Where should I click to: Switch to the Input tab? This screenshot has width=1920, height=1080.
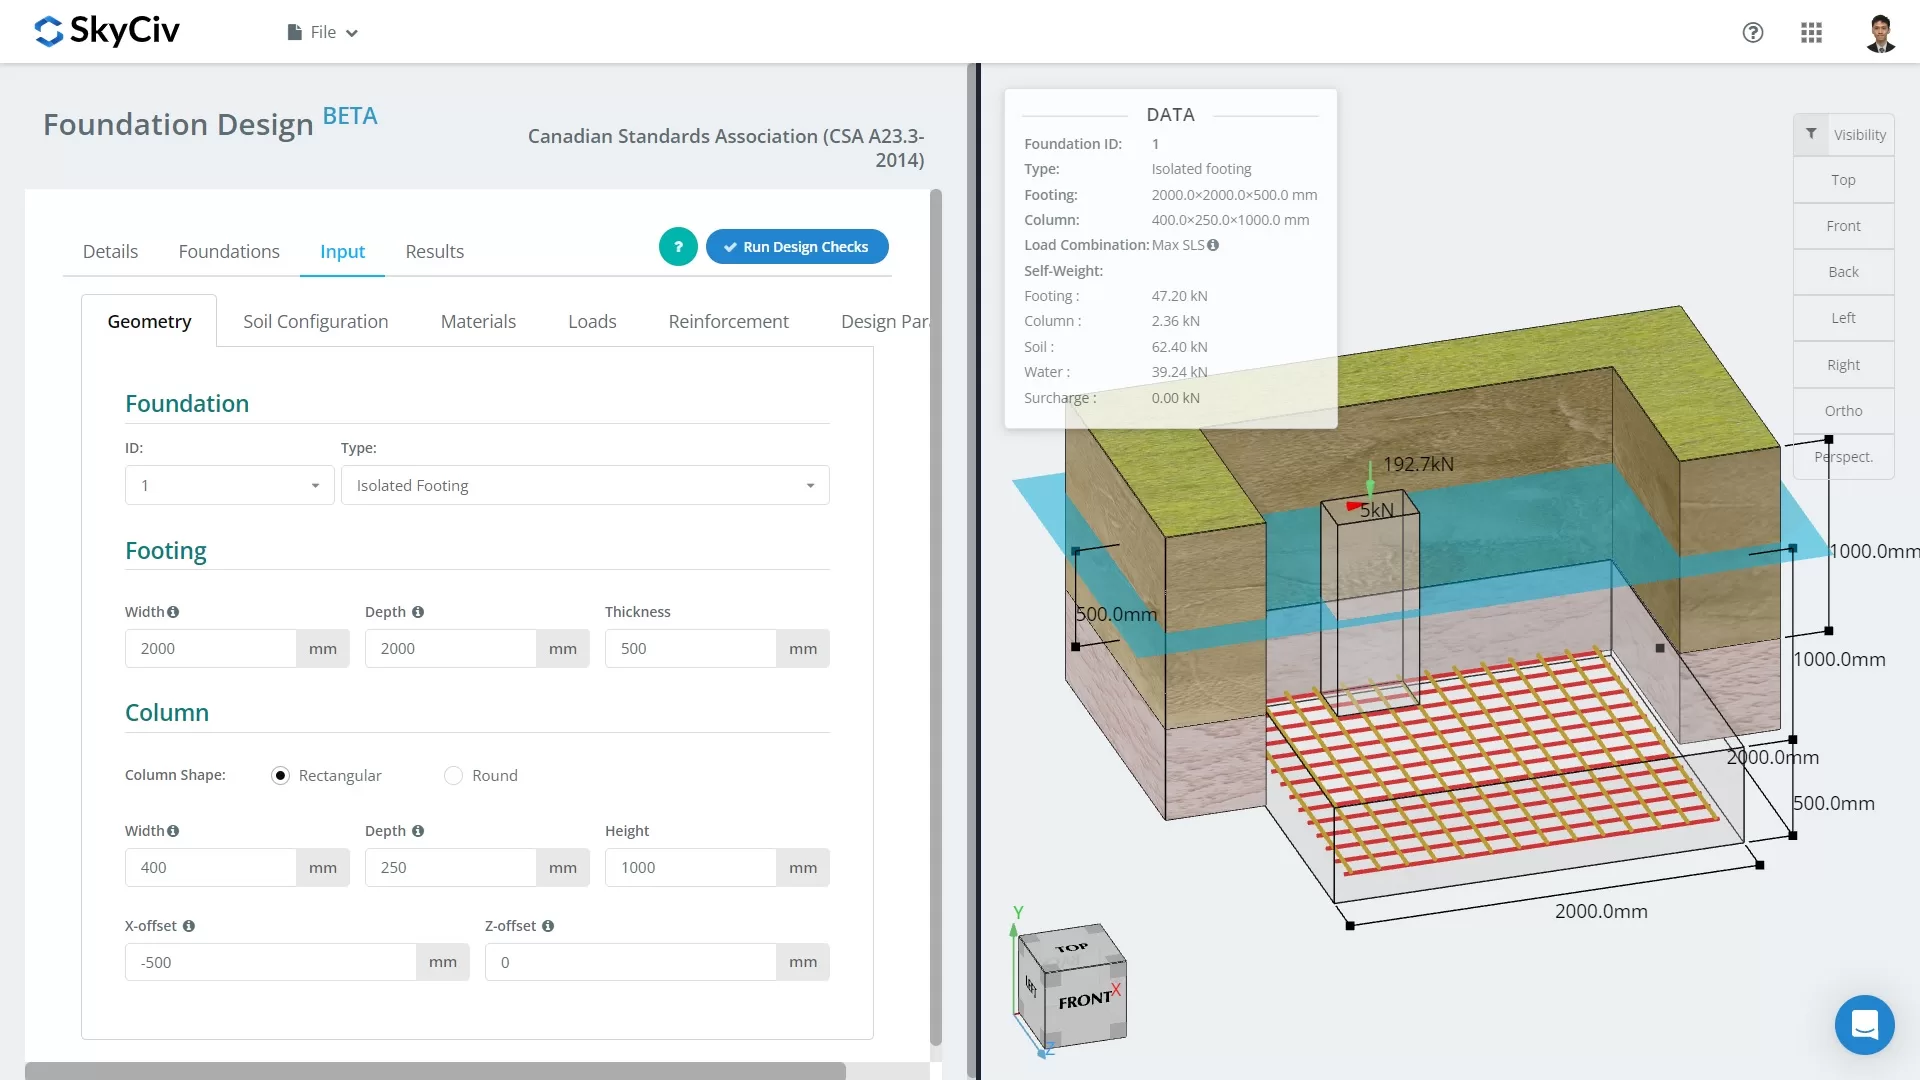(x=342, y=252)
